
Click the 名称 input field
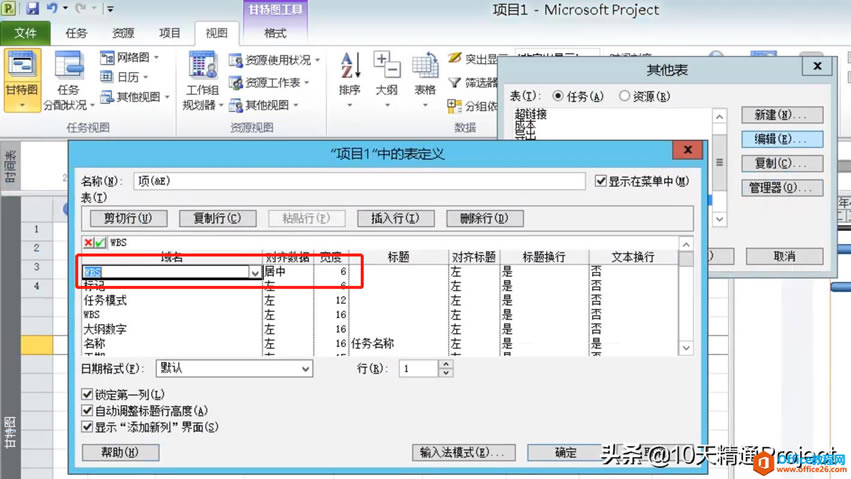pyautogui.click(x=359, y=181)
